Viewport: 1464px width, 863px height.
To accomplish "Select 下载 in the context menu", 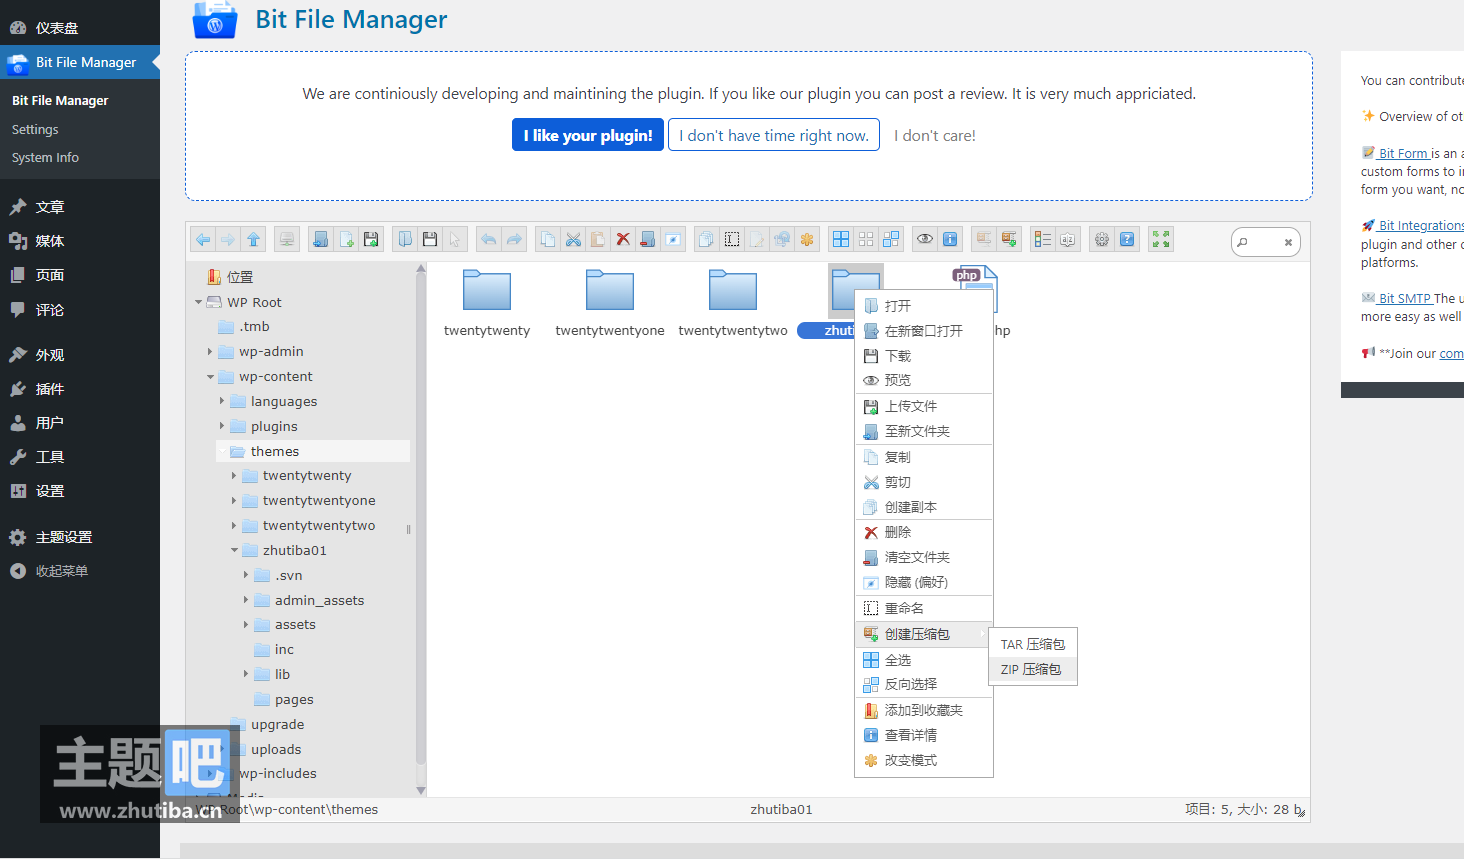I will pyautogui.click(x=924, y=356).
